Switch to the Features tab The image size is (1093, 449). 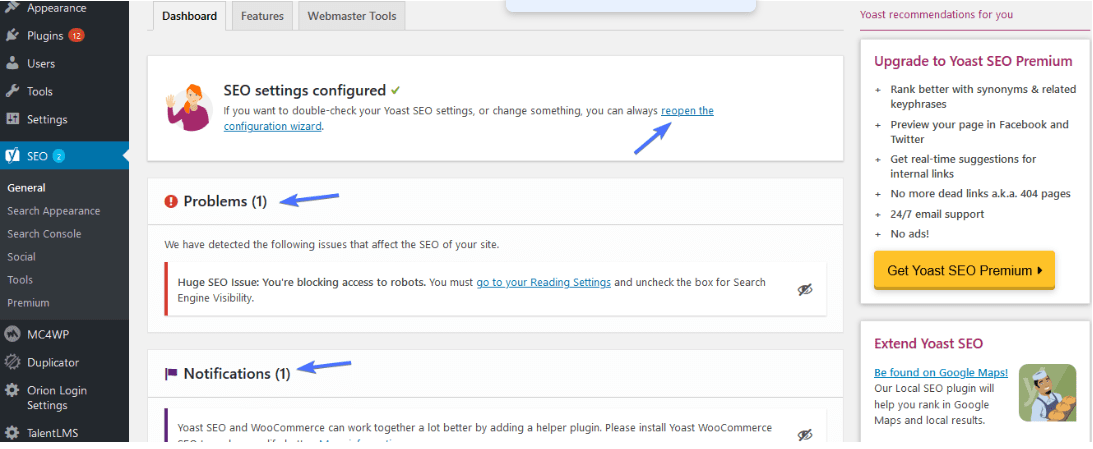point(262,16)
